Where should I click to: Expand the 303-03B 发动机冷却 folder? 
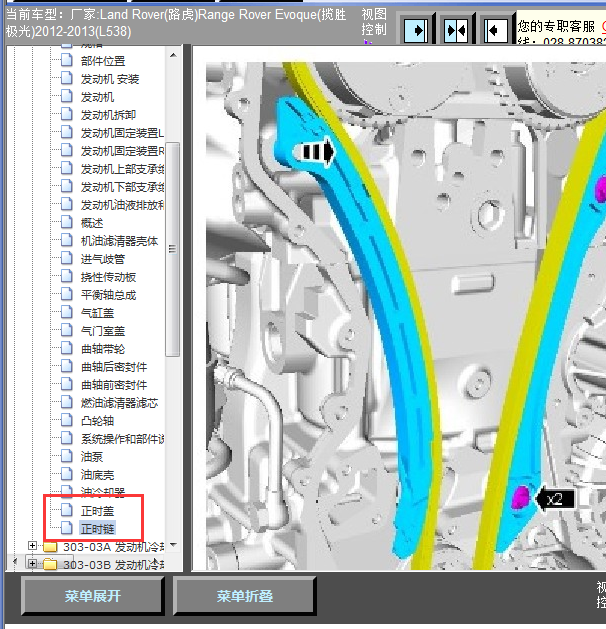(x=32, y=563)
